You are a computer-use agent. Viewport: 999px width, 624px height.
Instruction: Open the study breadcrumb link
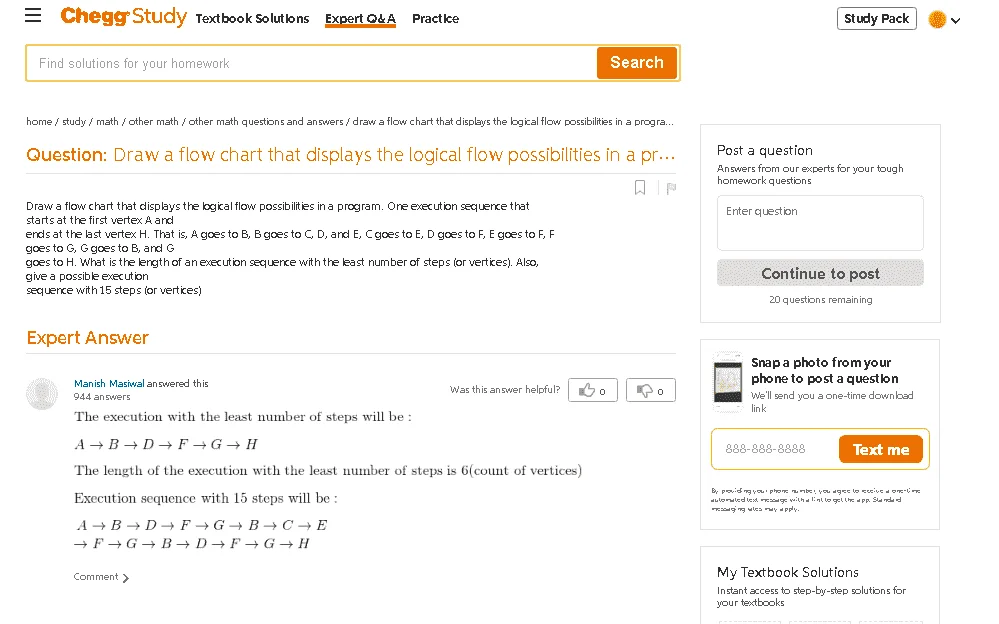pyautogui.click(x=74, y=121)
